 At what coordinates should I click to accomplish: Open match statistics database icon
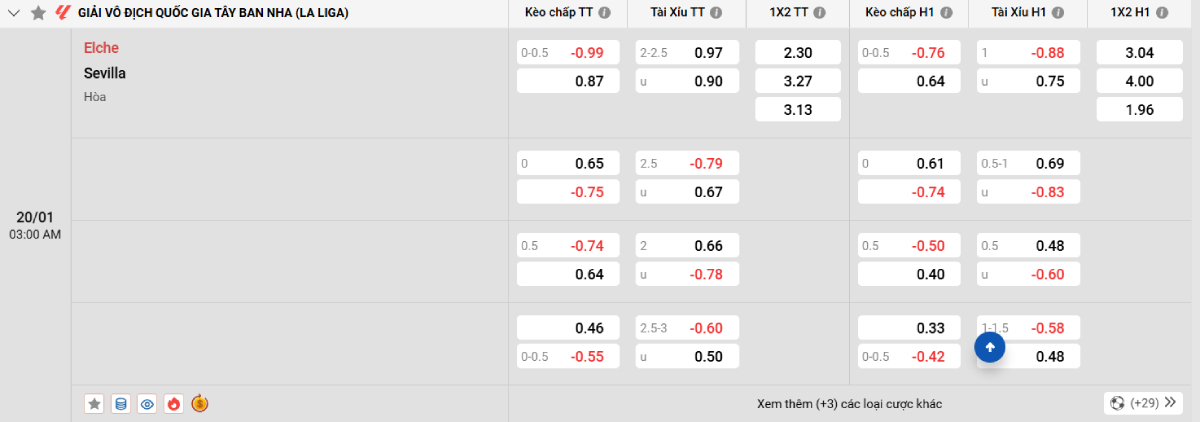pyautogui.click(x=121, y=404)
